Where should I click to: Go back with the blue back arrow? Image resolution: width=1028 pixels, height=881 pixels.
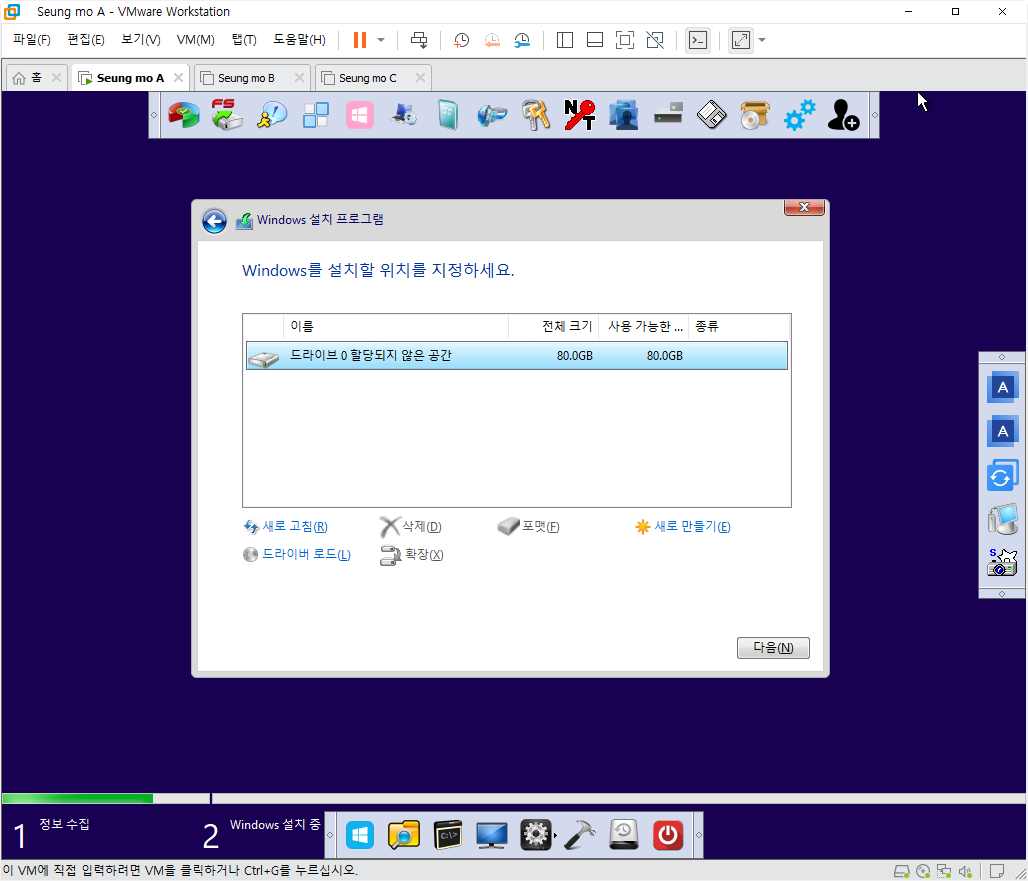pyautogui.click(x=214, y=222)
